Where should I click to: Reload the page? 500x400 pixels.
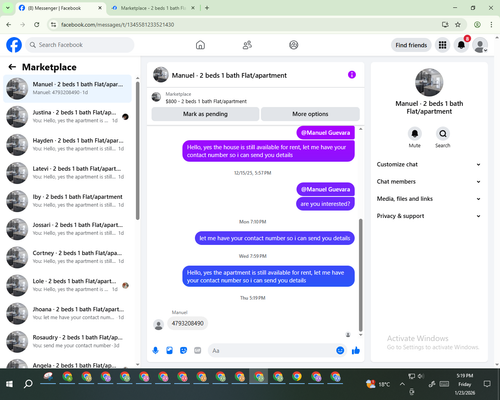coord(37,25)
